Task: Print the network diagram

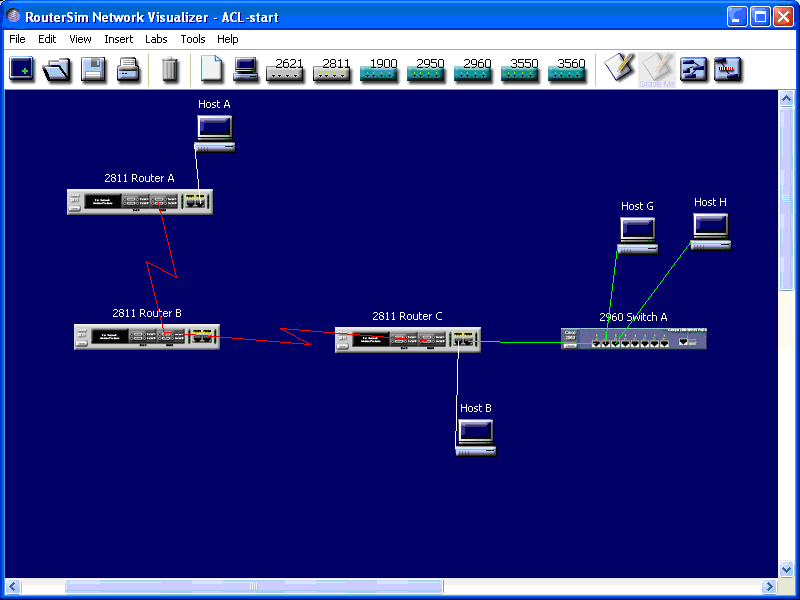Action: 128,69
